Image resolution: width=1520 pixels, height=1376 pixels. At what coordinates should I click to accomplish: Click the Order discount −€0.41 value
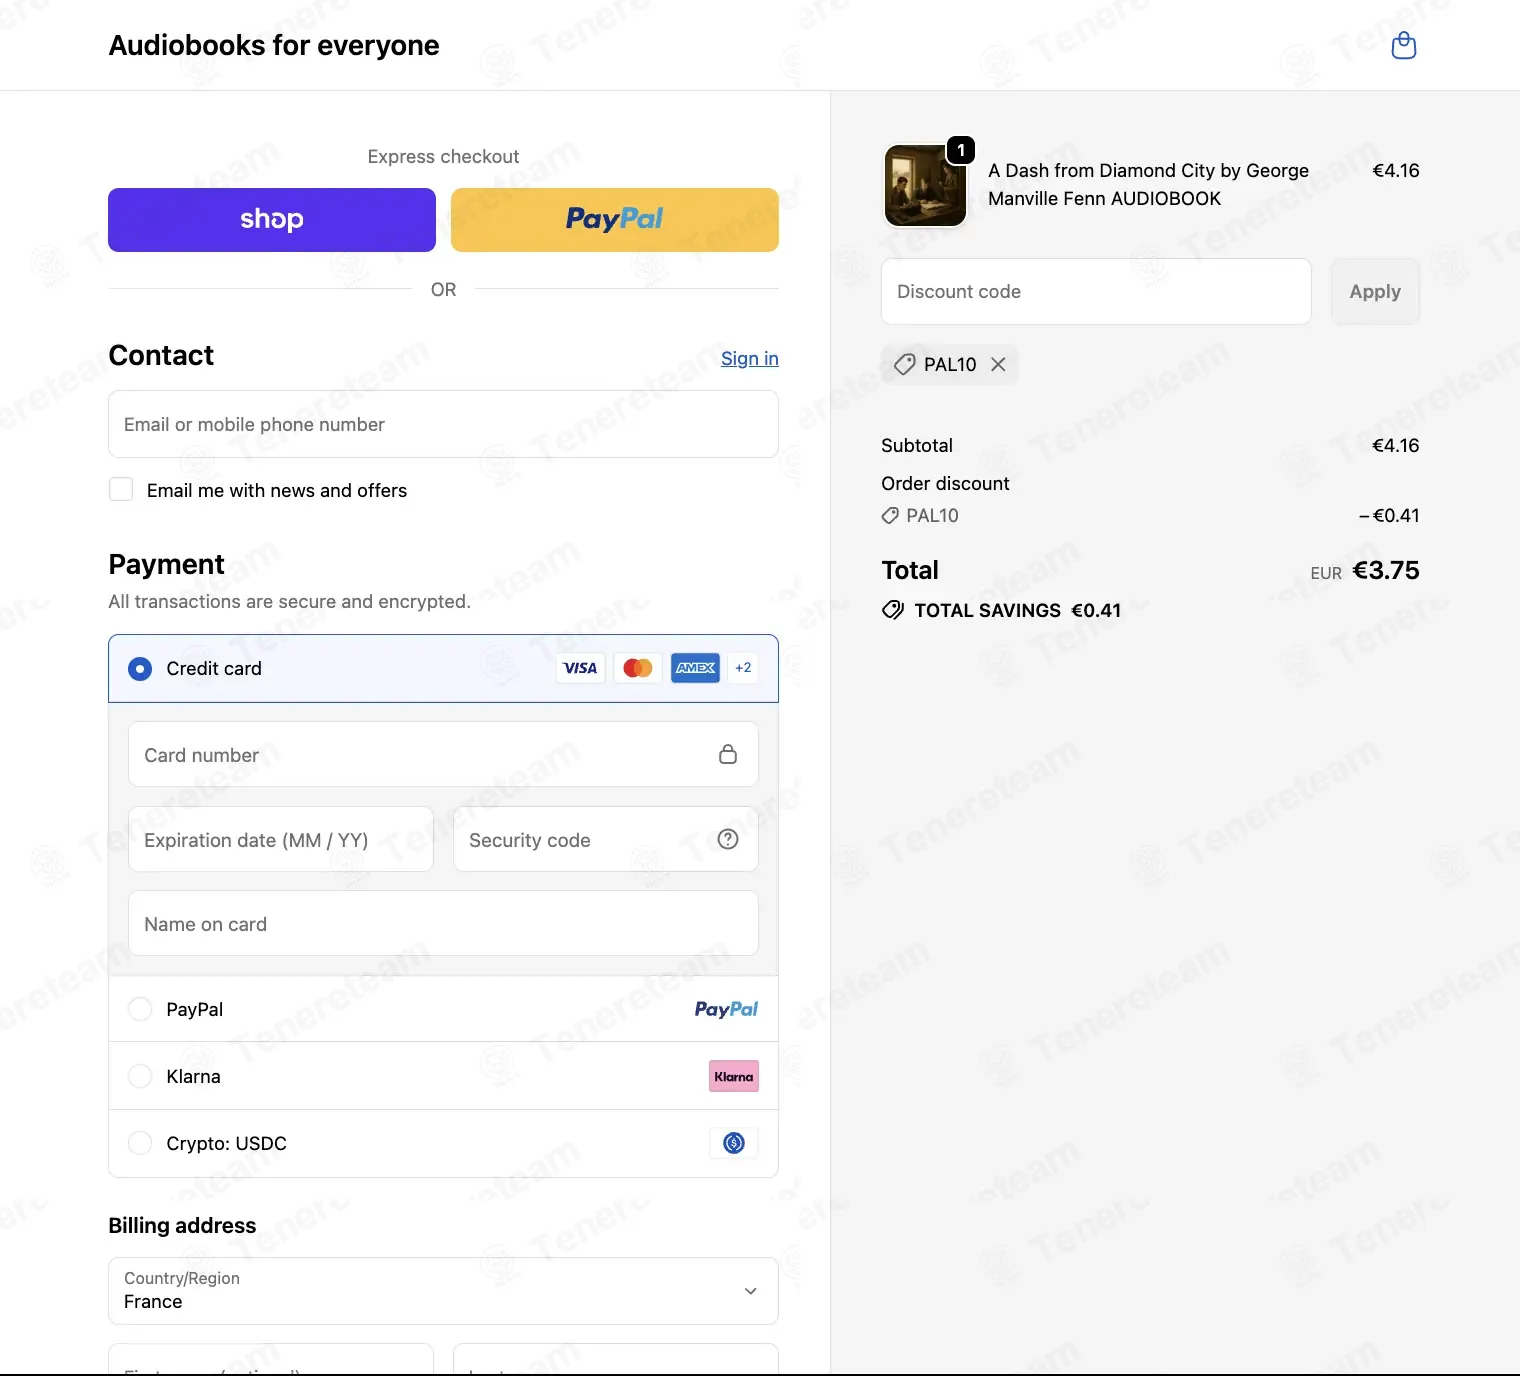point(1389,515)
